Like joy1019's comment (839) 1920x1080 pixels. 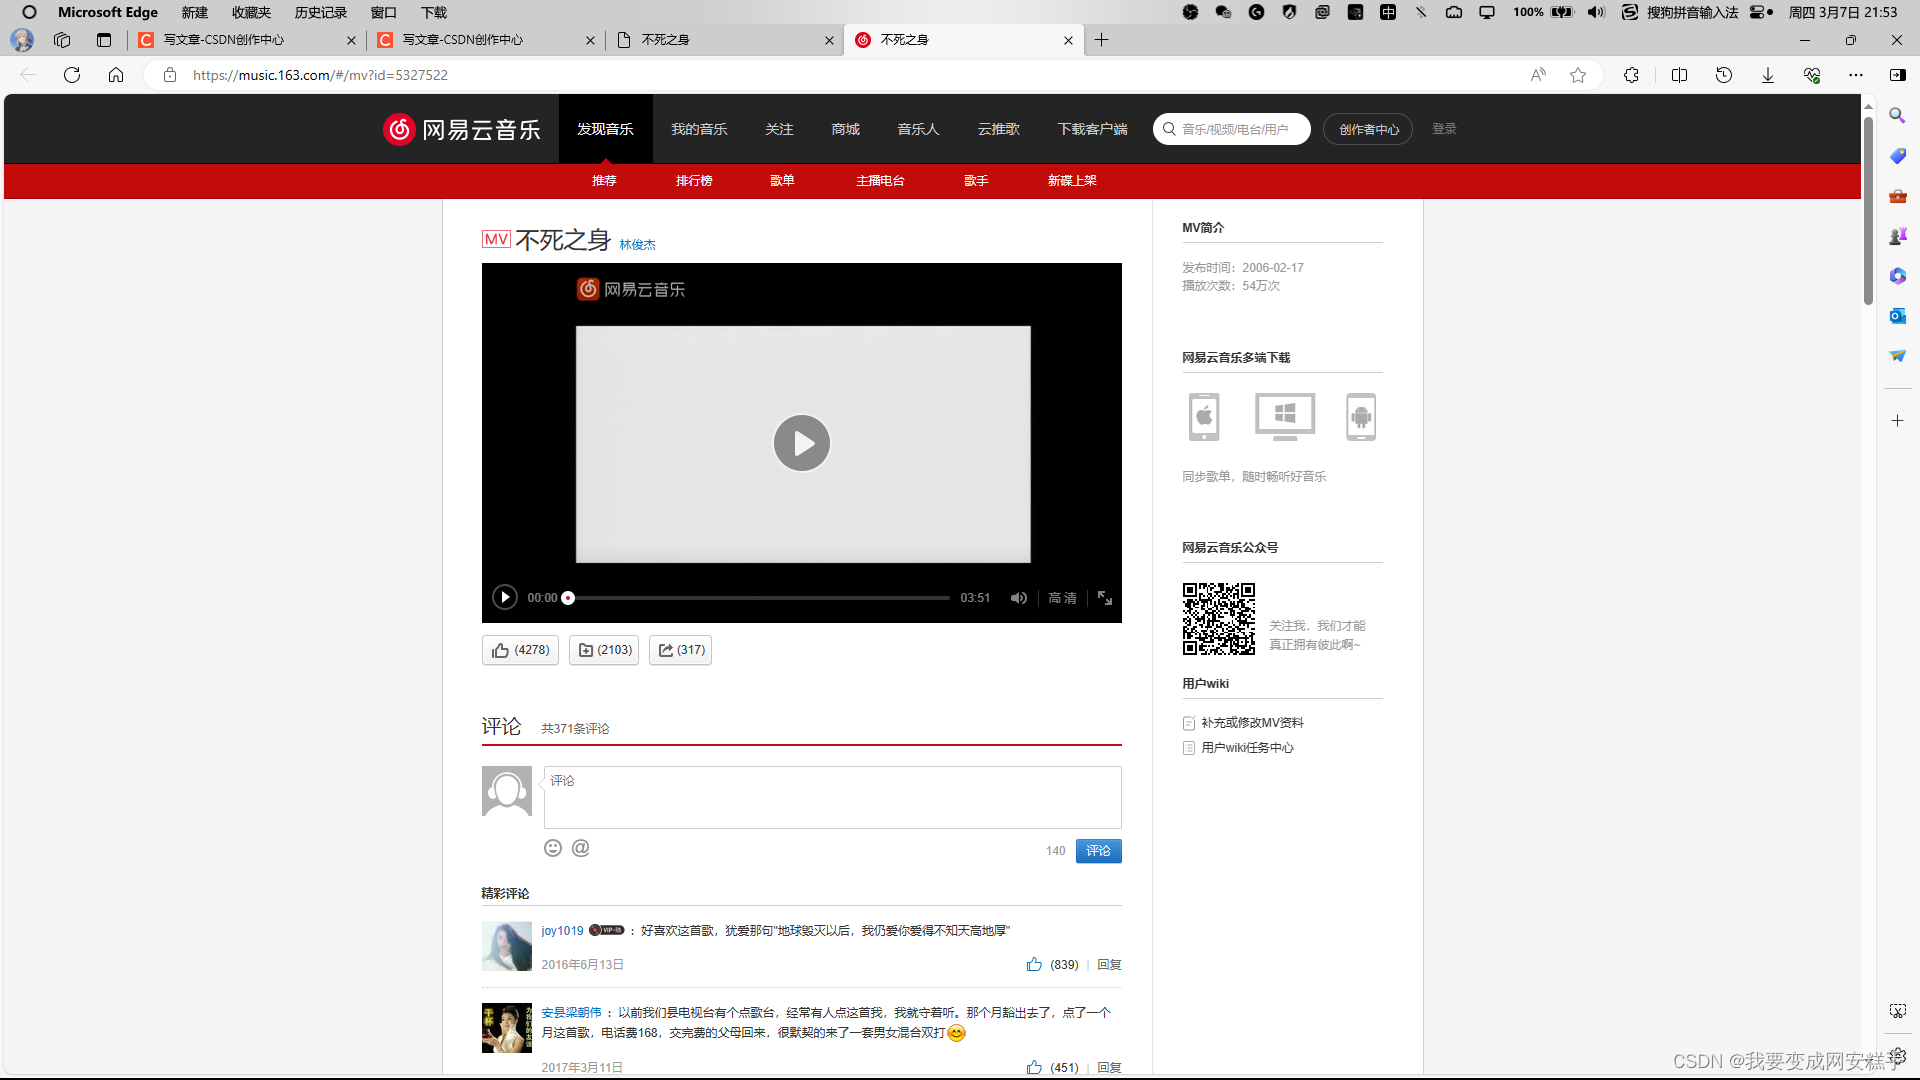click(x=1034, y=965)
